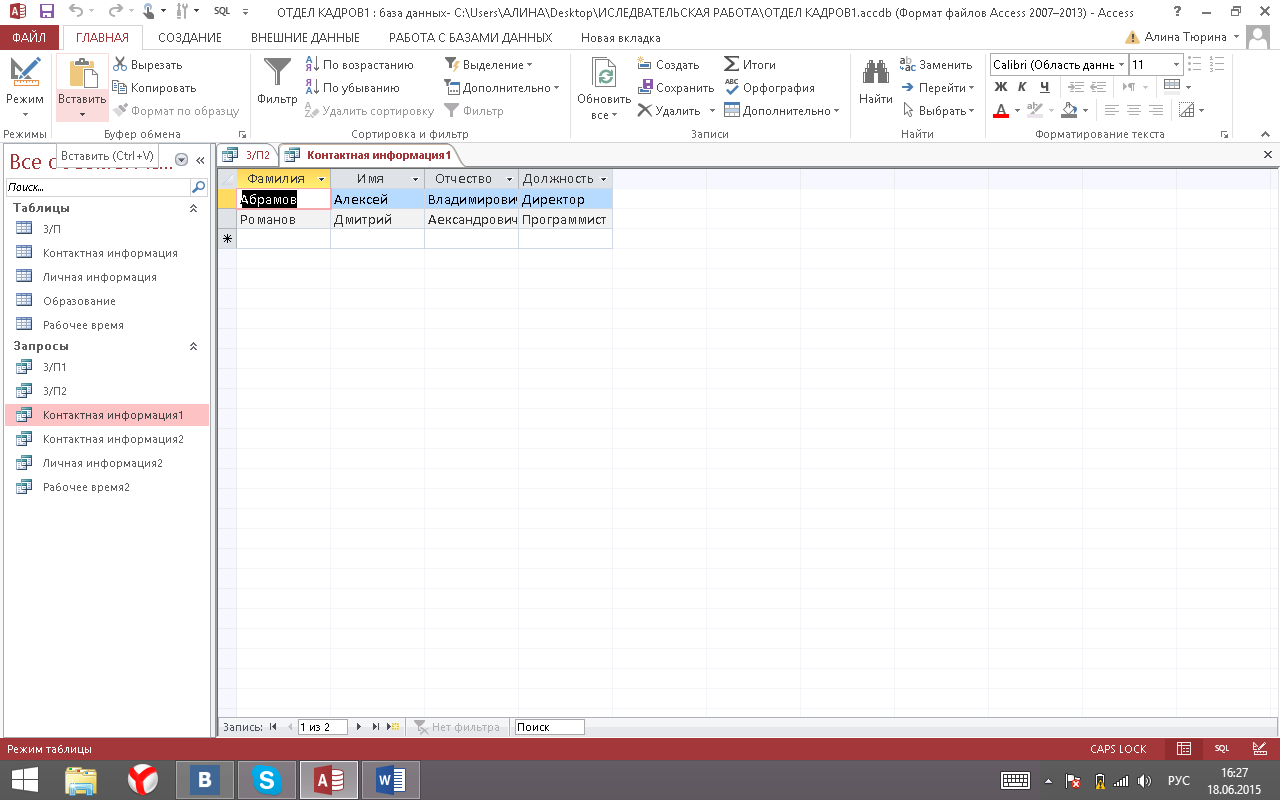Click the Вставить paste clipboard icon

(x=82, y=75)
